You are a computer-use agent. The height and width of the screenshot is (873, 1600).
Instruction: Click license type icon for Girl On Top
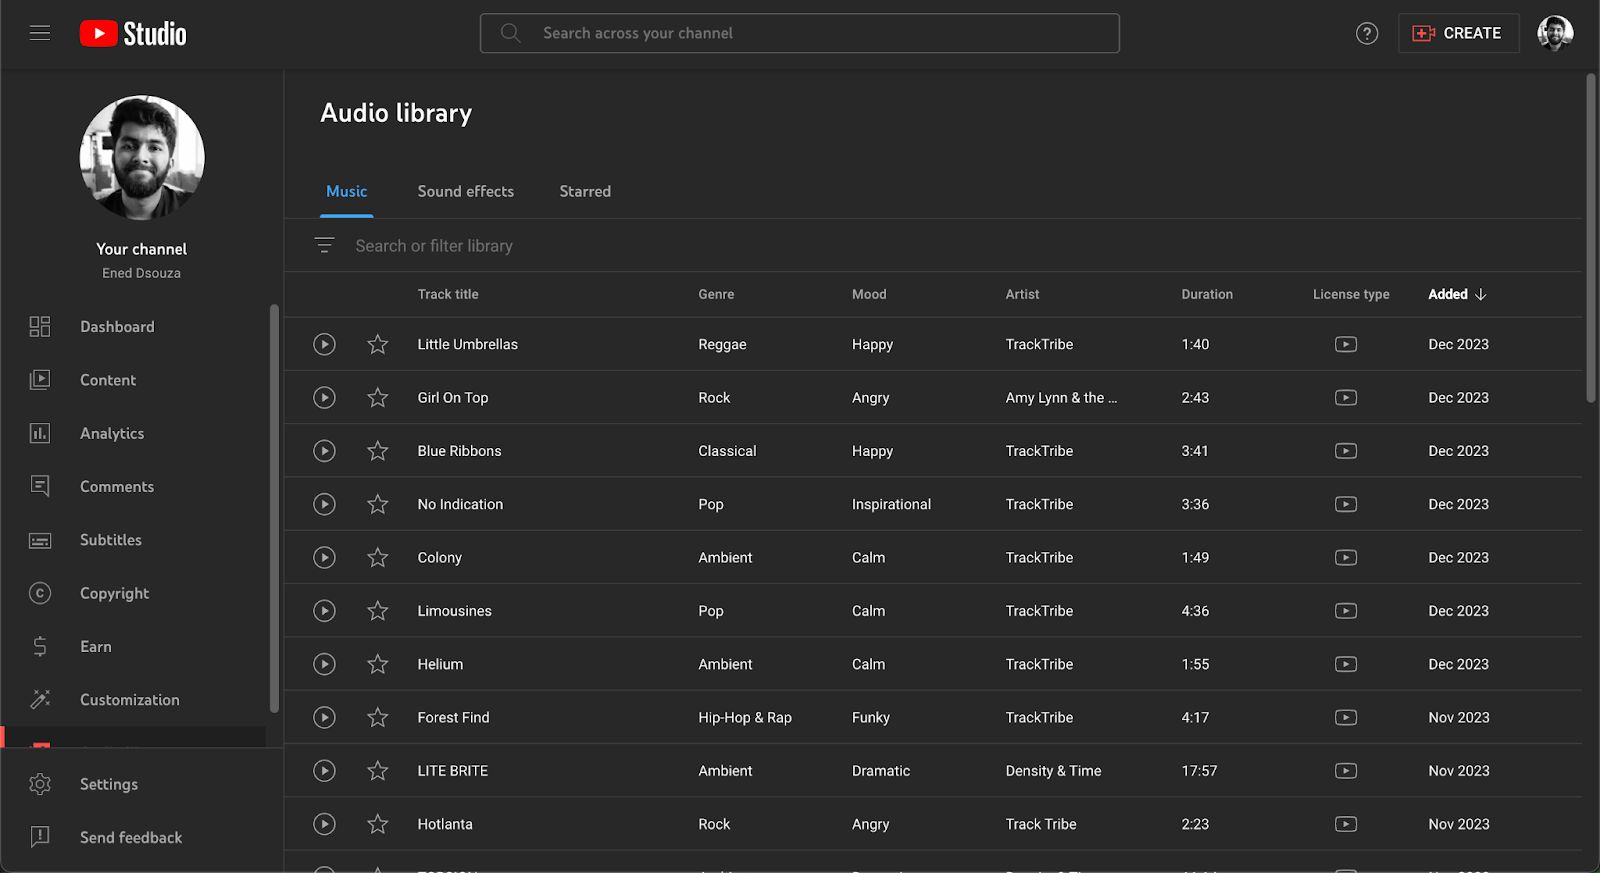pyautogui.click(x=1346, y=397)
